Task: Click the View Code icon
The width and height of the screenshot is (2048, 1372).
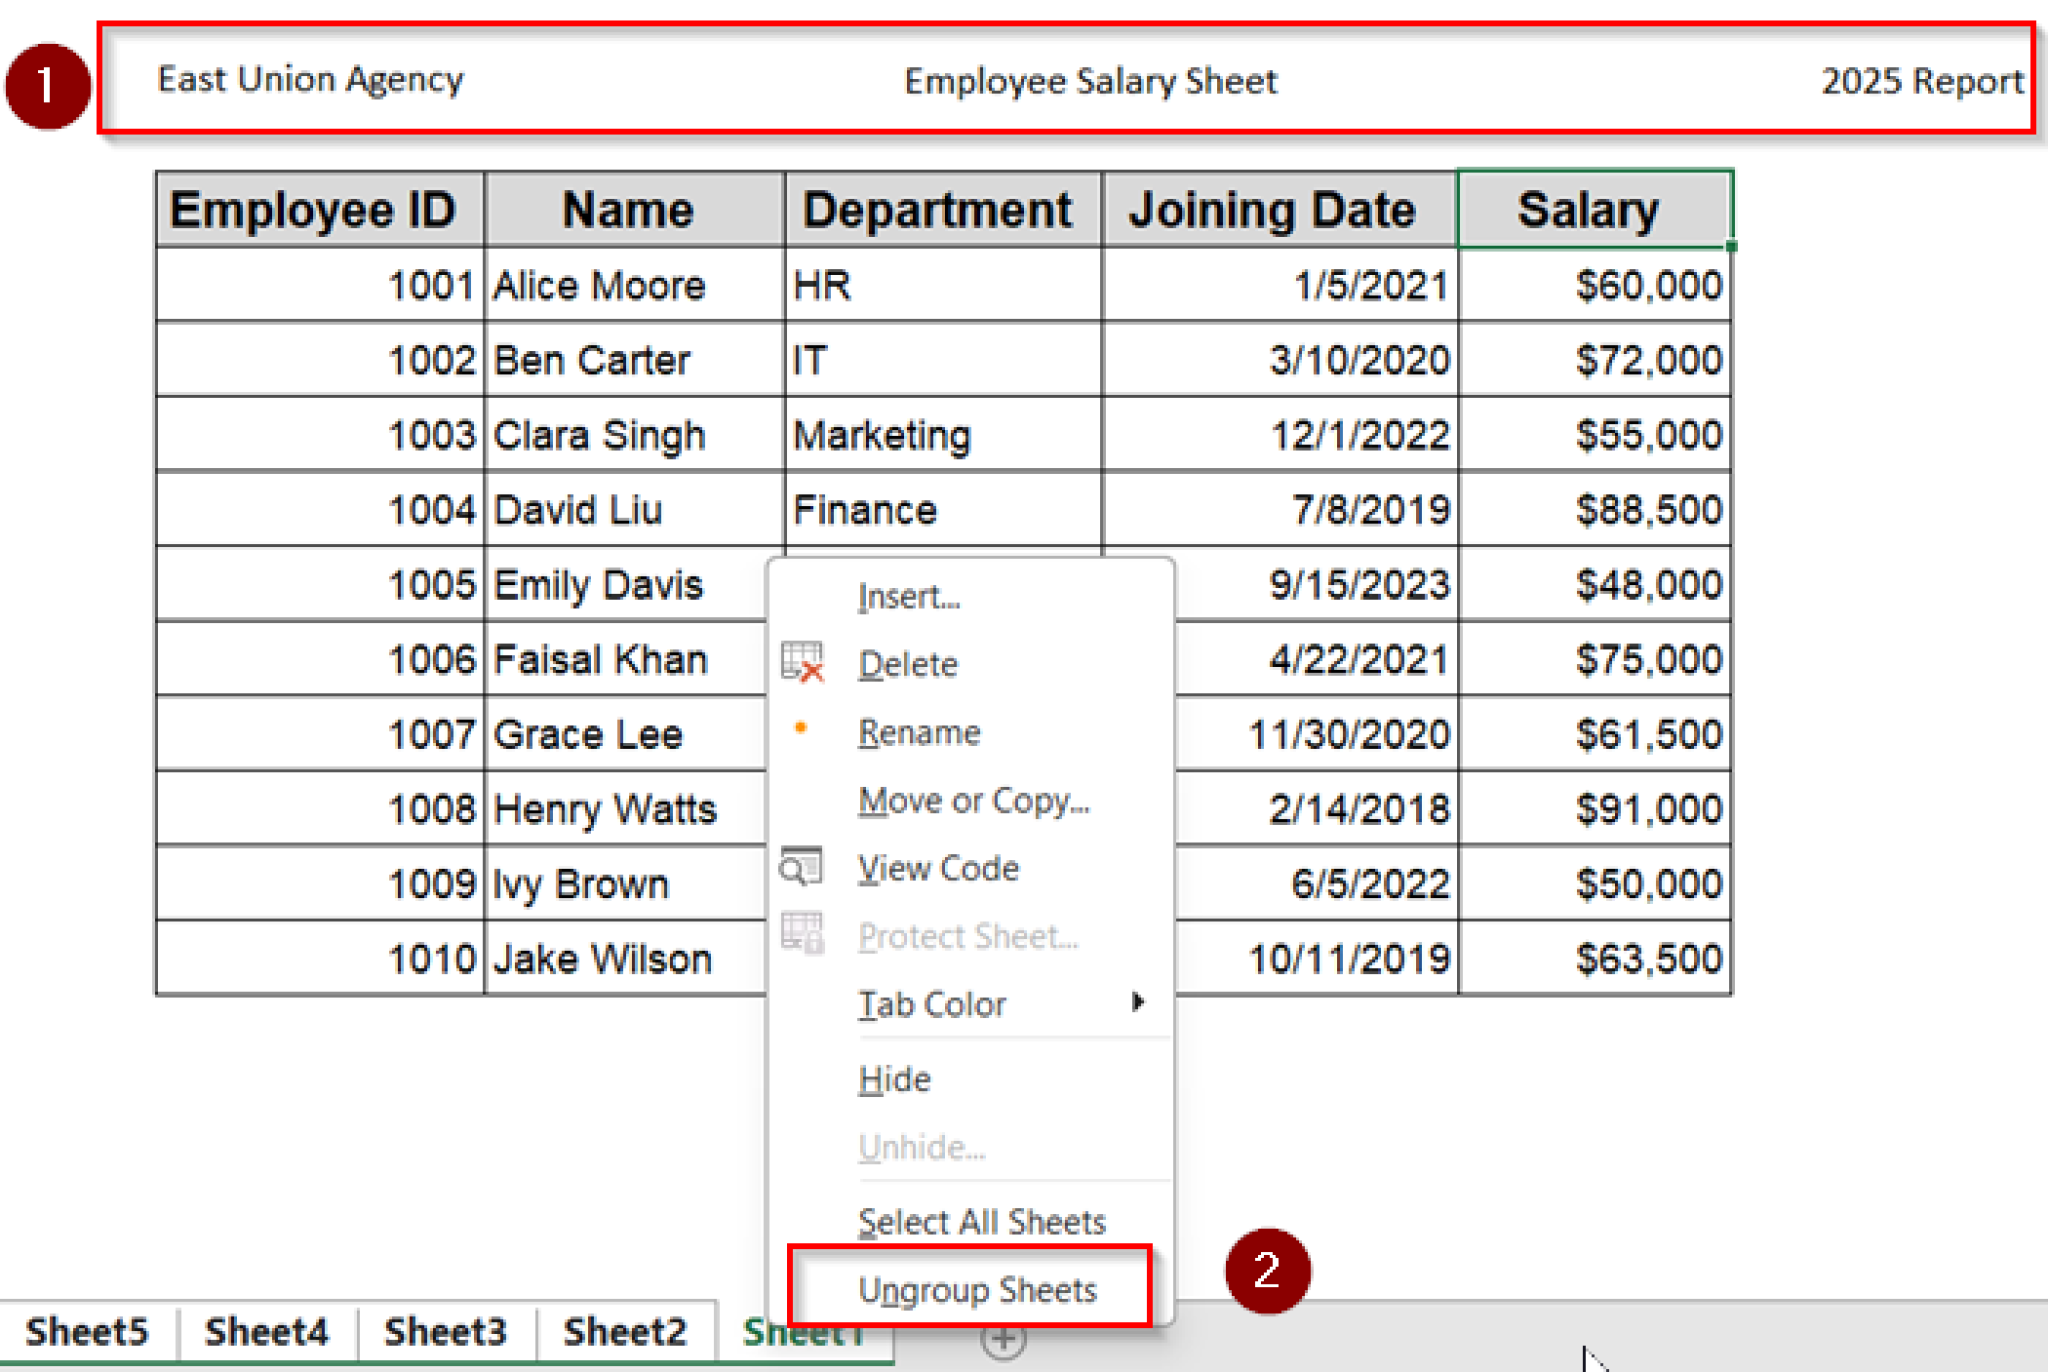Action: tap(800, 867)
